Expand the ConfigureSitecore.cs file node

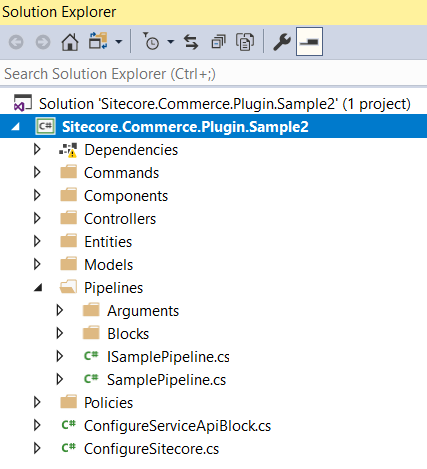point(37,448)
